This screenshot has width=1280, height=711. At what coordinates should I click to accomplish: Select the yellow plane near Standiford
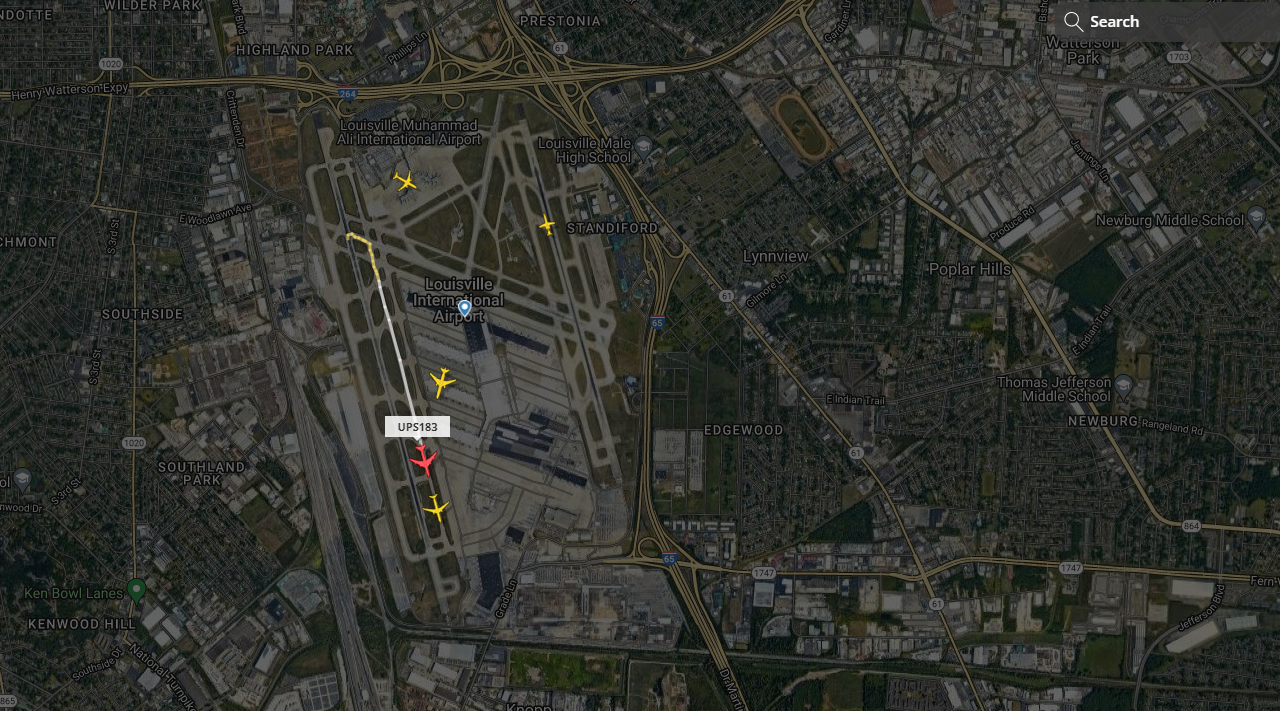pyautogui.click(x=547, y=225)
